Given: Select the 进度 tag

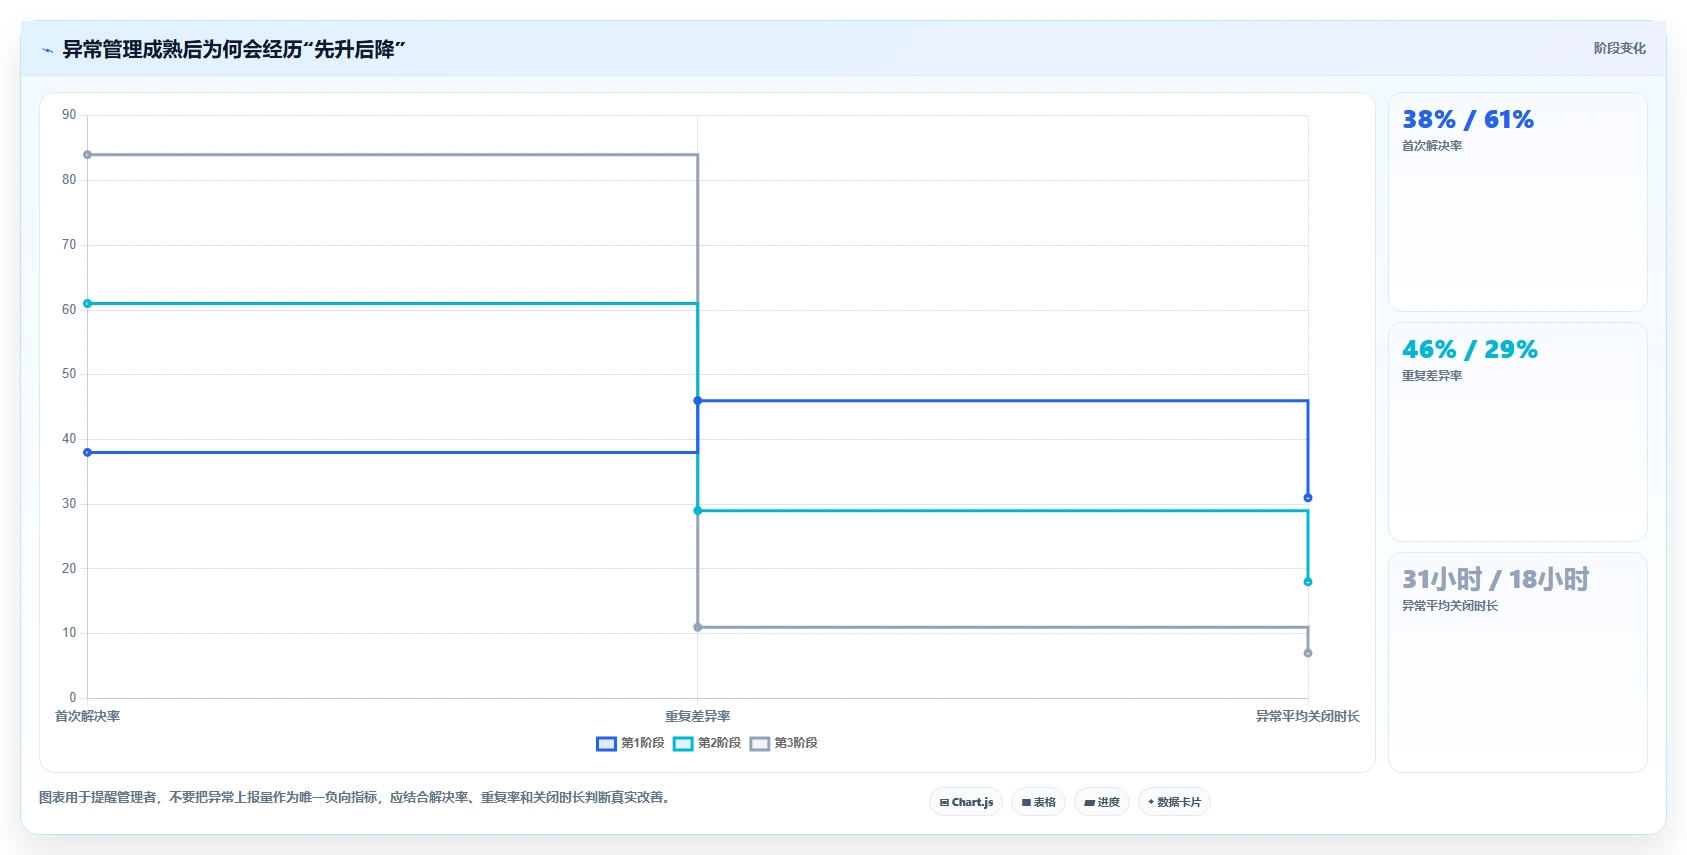Looking at the screenshot, I should click(x=1102, y=802).
